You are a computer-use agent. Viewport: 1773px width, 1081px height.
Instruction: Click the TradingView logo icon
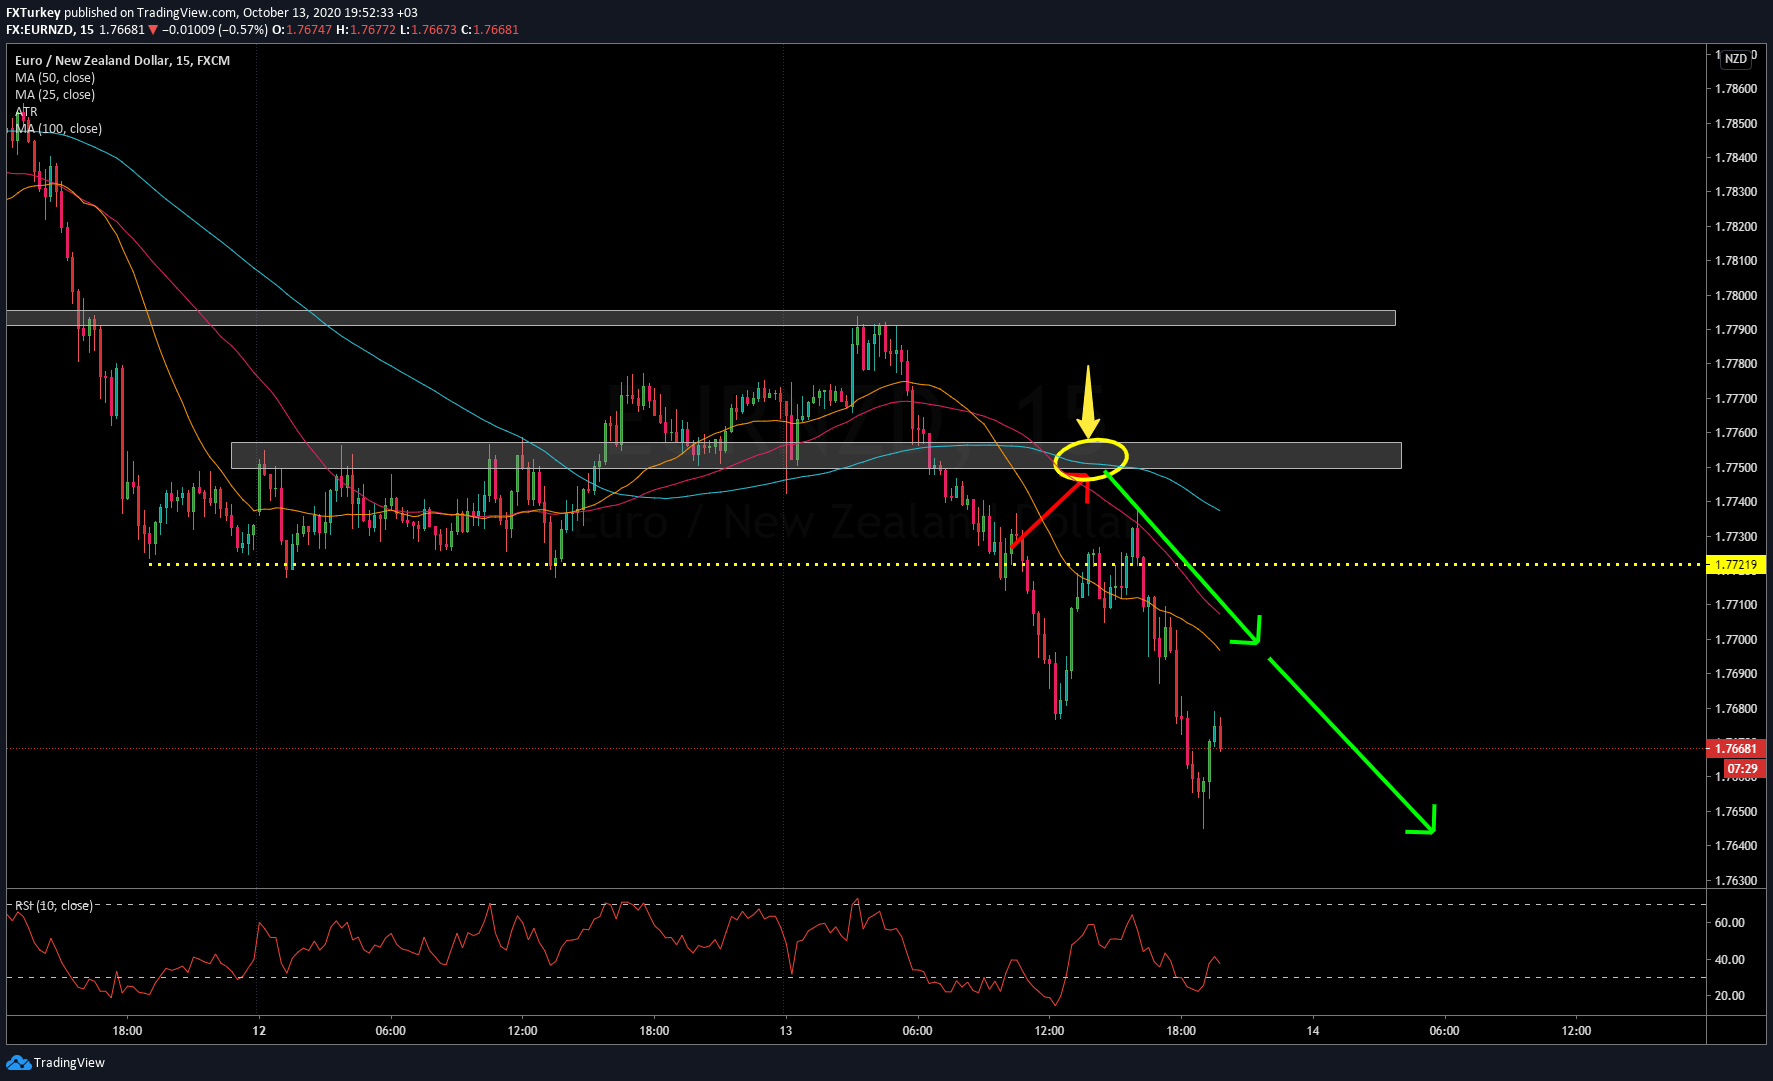click(x=18, y=1062)
